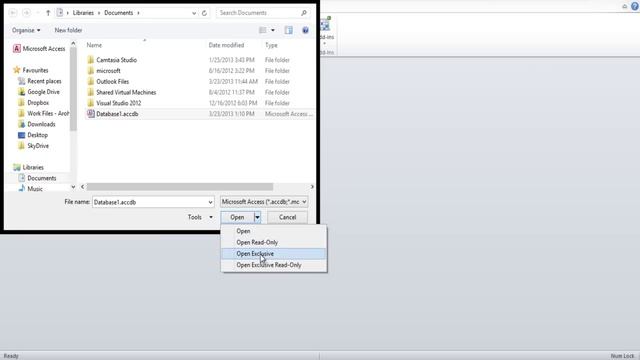Open SkyDrive in the sidebar
Image resolution: width=640 pixels, height=360 pixels.
pyautogui.click(x=38, y=146)
